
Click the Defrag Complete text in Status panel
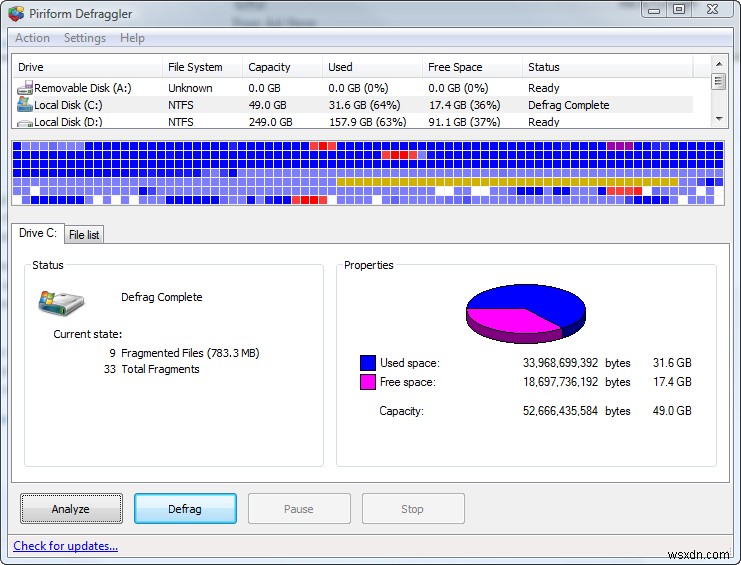pos(162,297)
